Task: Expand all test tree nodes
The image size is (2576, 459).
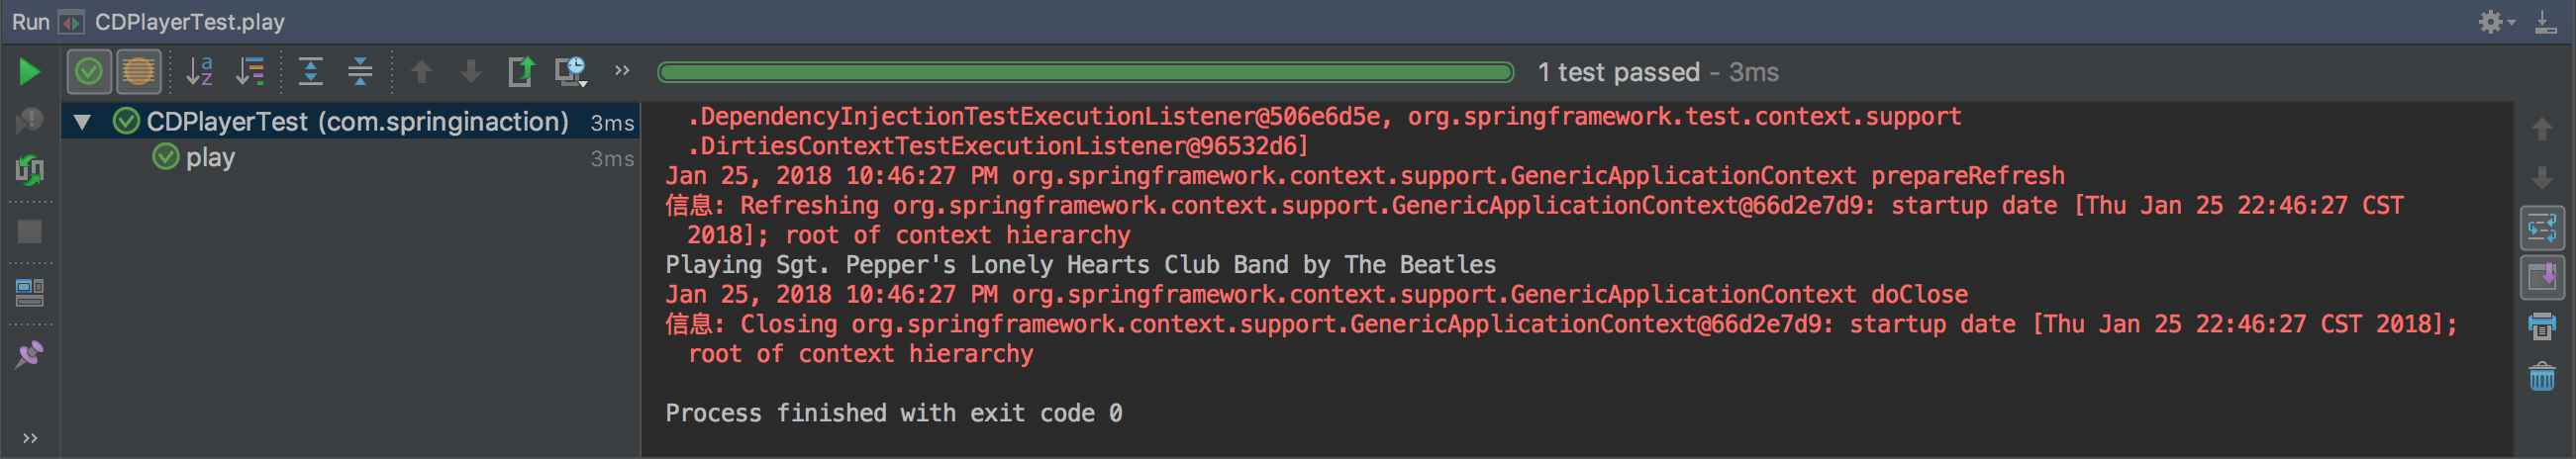Action: point(311,72)
